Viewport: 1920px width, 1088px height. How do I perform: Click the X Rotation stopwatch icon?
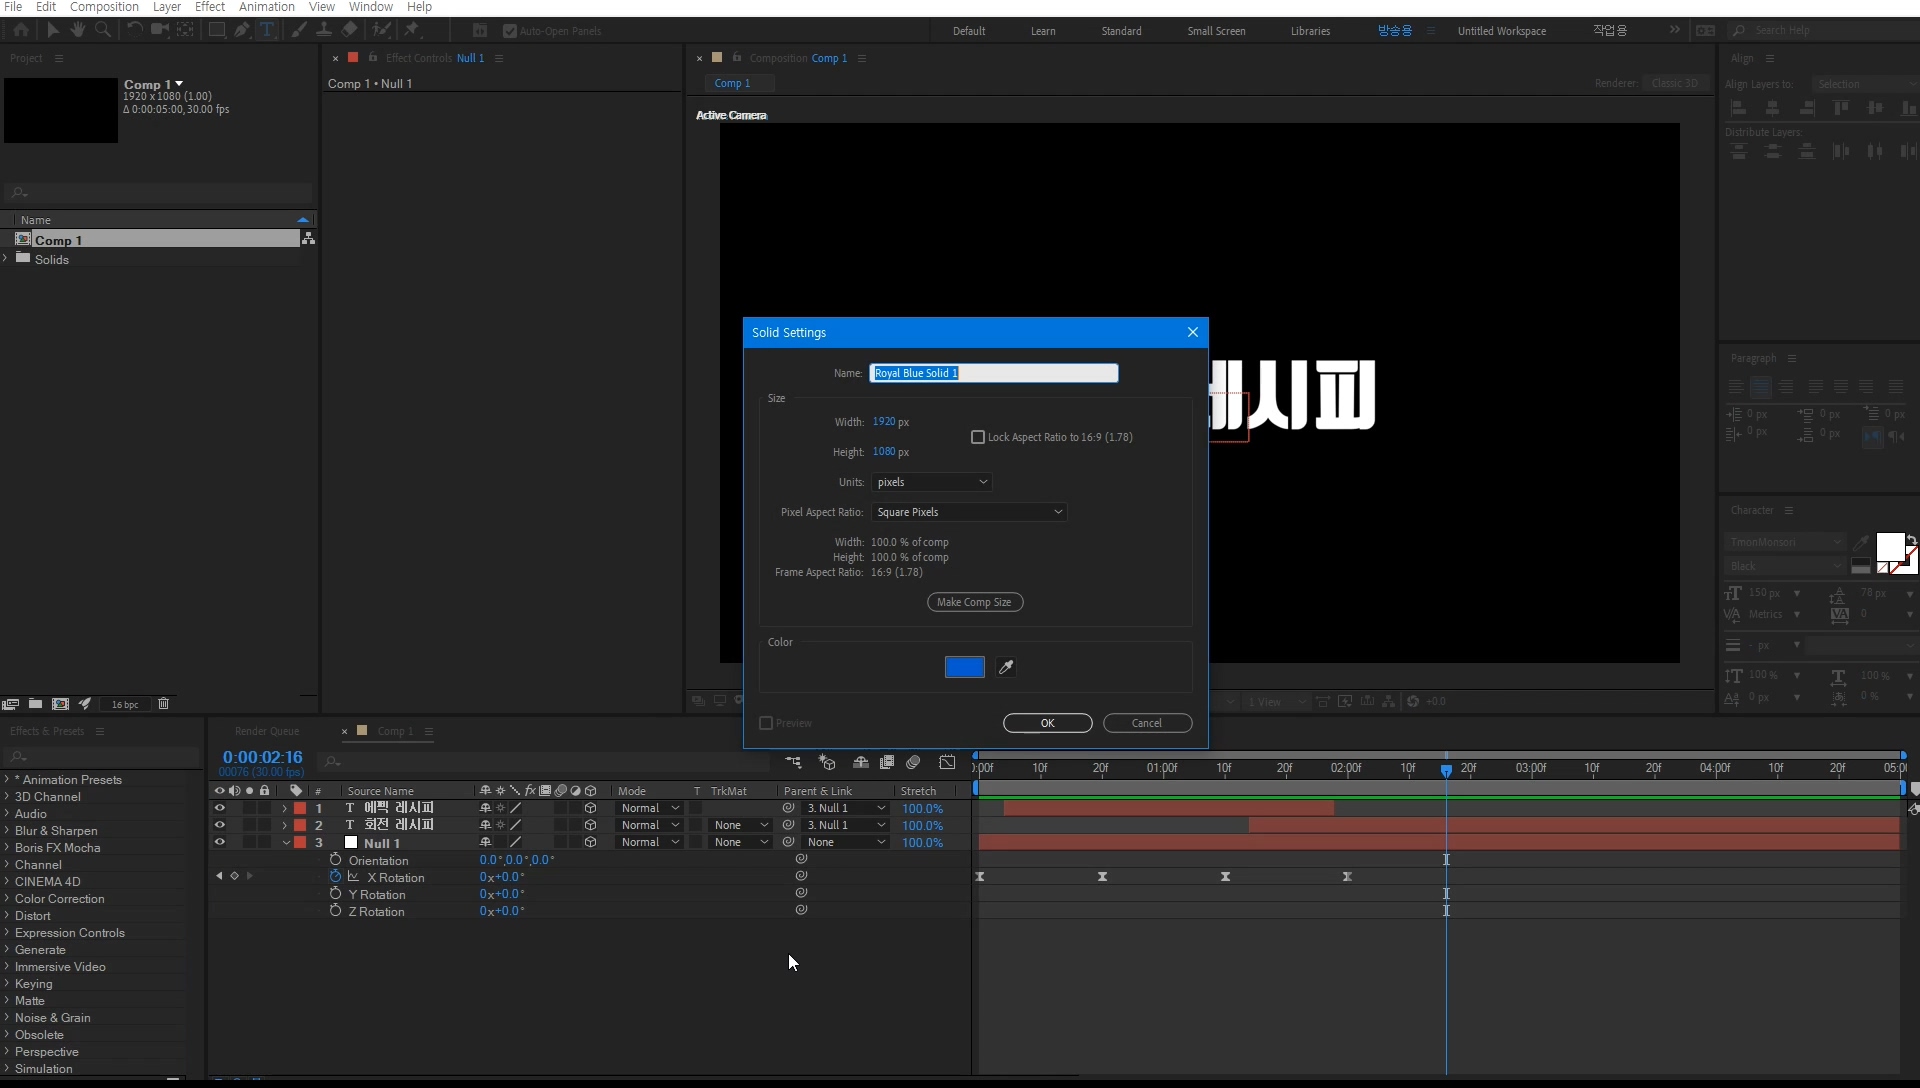335,877
